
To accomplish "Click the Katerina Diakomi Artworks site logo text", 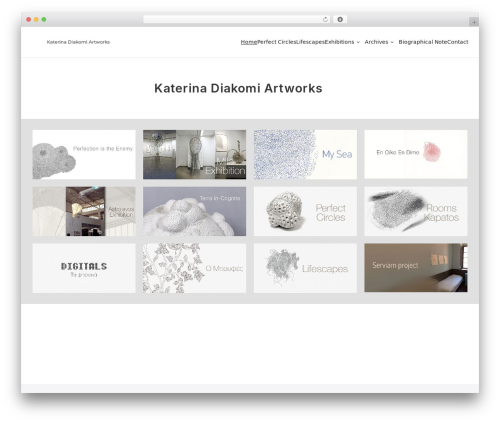I will coord(78,42).
